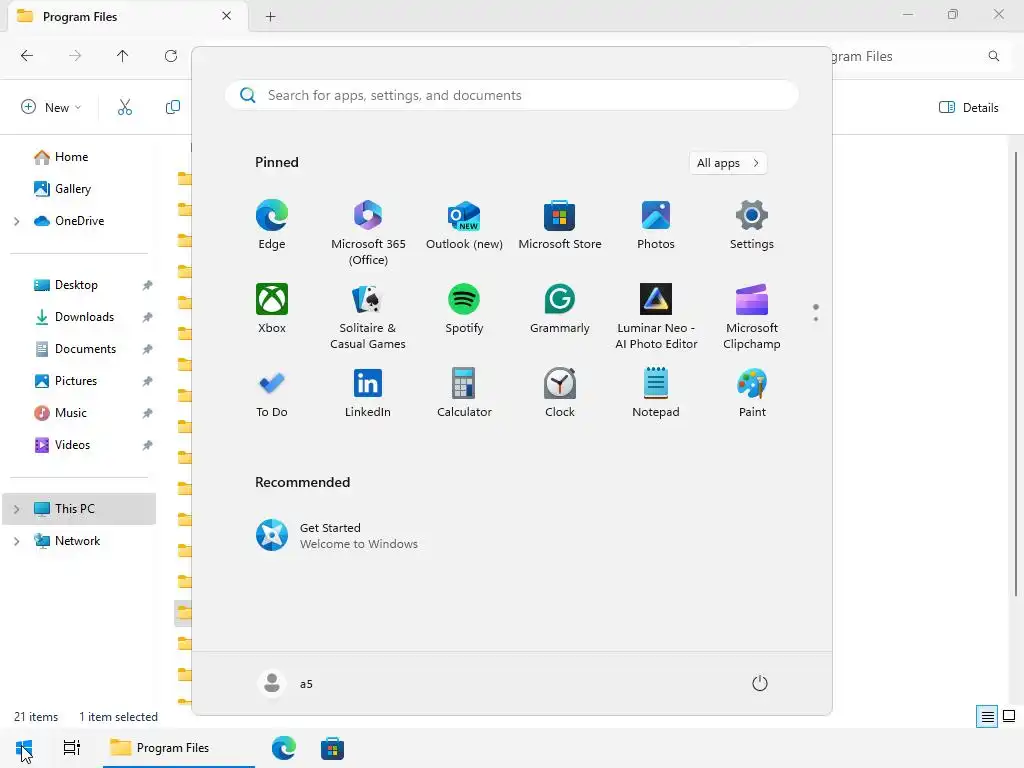The width and height of the screenshot is (1024, 768).
Task: Launch Microsoft 365 (Office)
Action: (368, 233)
